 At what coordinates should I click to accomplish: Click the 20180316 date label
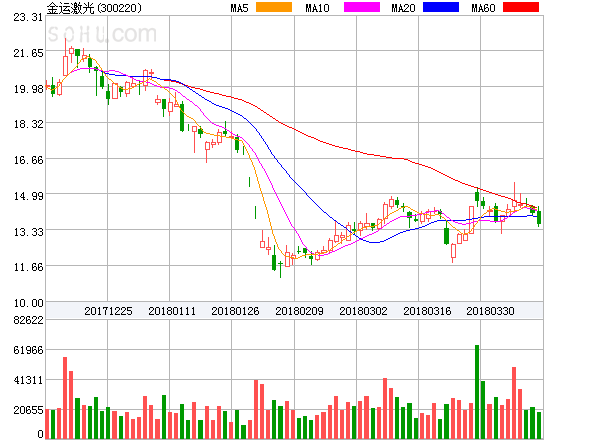coord(427,311)
